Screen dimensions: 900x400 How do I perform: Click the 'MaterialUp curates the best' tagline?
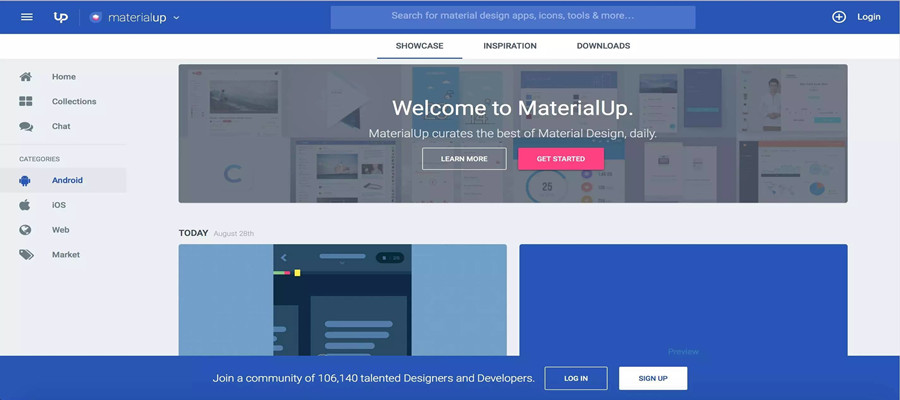click(513, 134)
